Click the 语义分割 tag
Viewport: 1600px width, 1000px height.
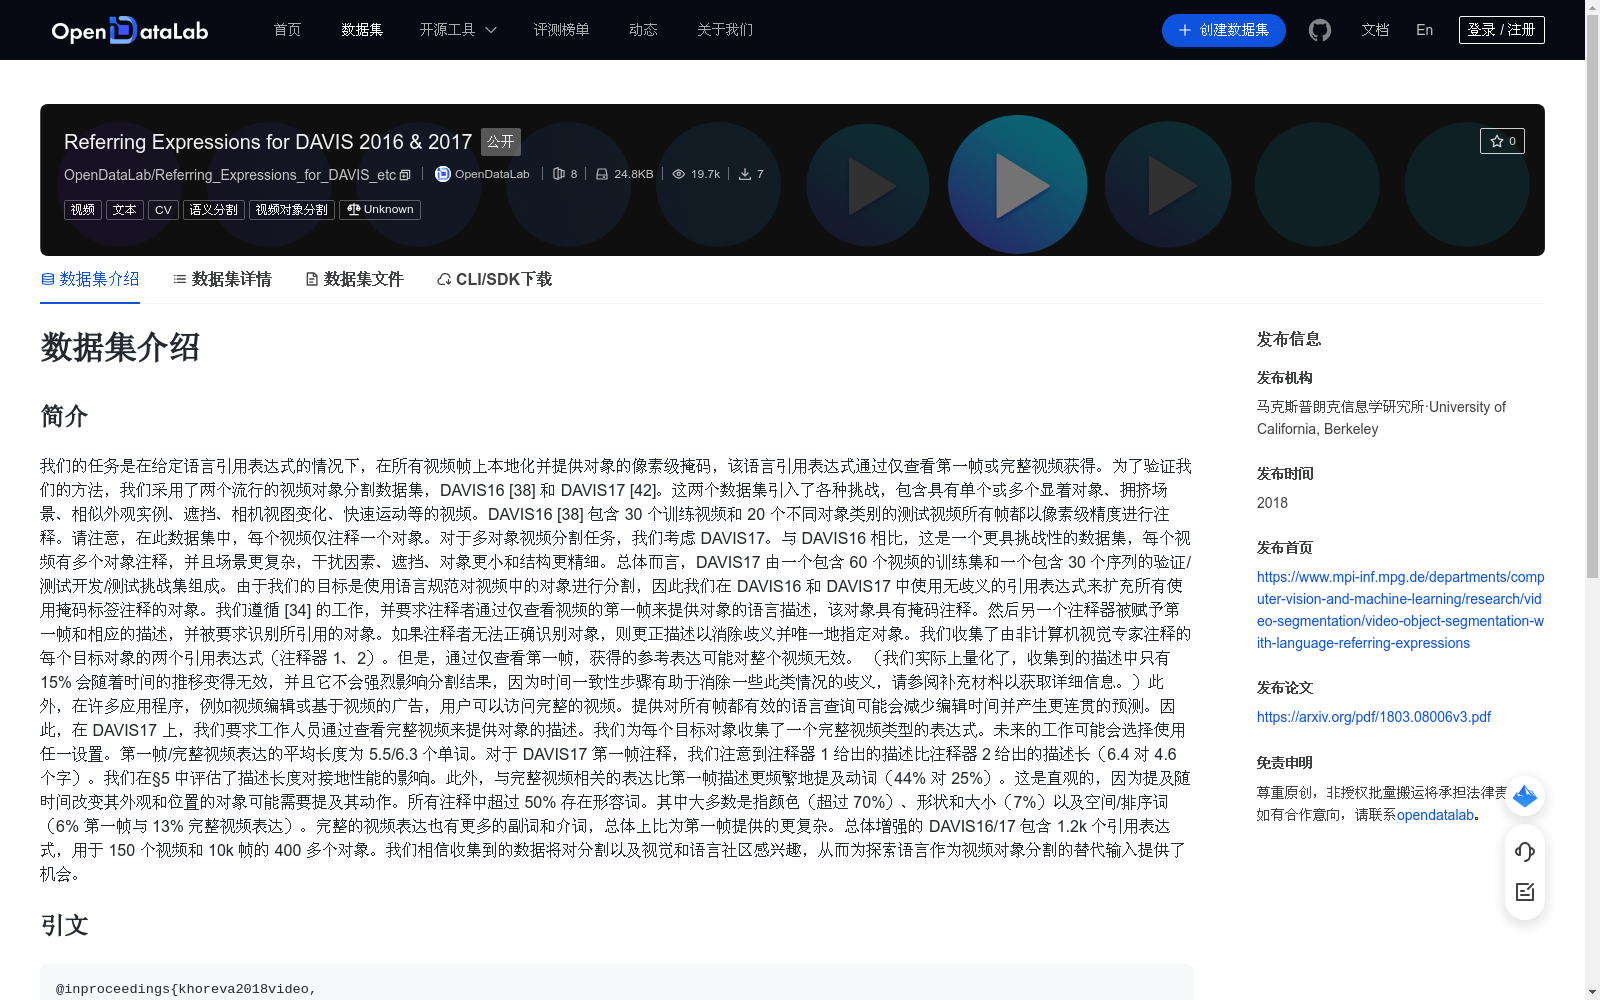click(214, 209)
